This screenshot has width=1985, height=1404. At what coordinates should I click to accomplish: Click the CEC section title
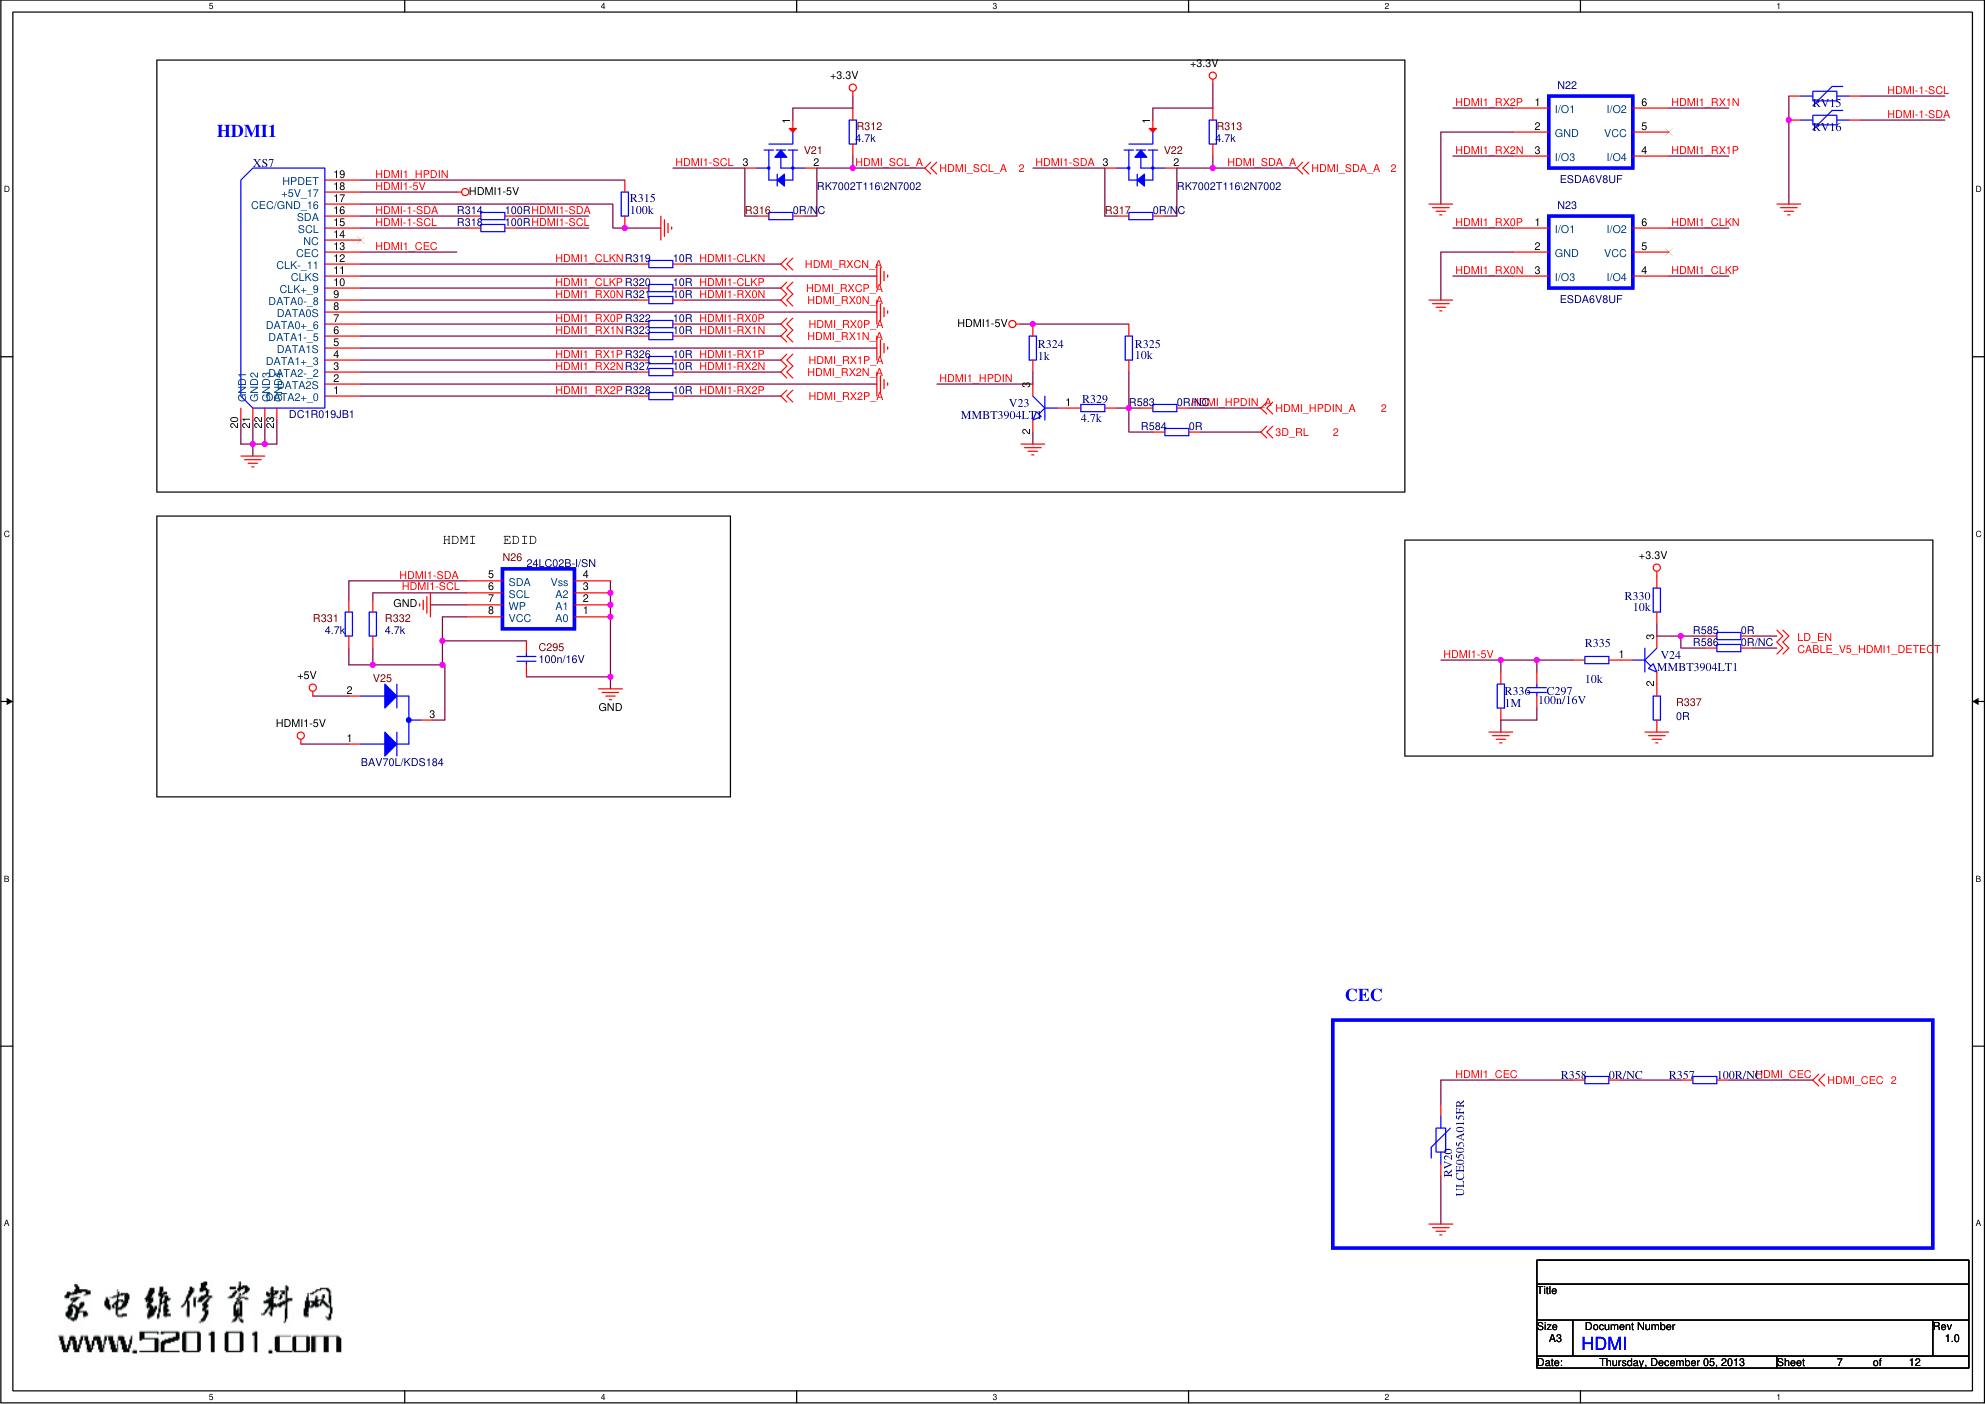(1363, 995)
